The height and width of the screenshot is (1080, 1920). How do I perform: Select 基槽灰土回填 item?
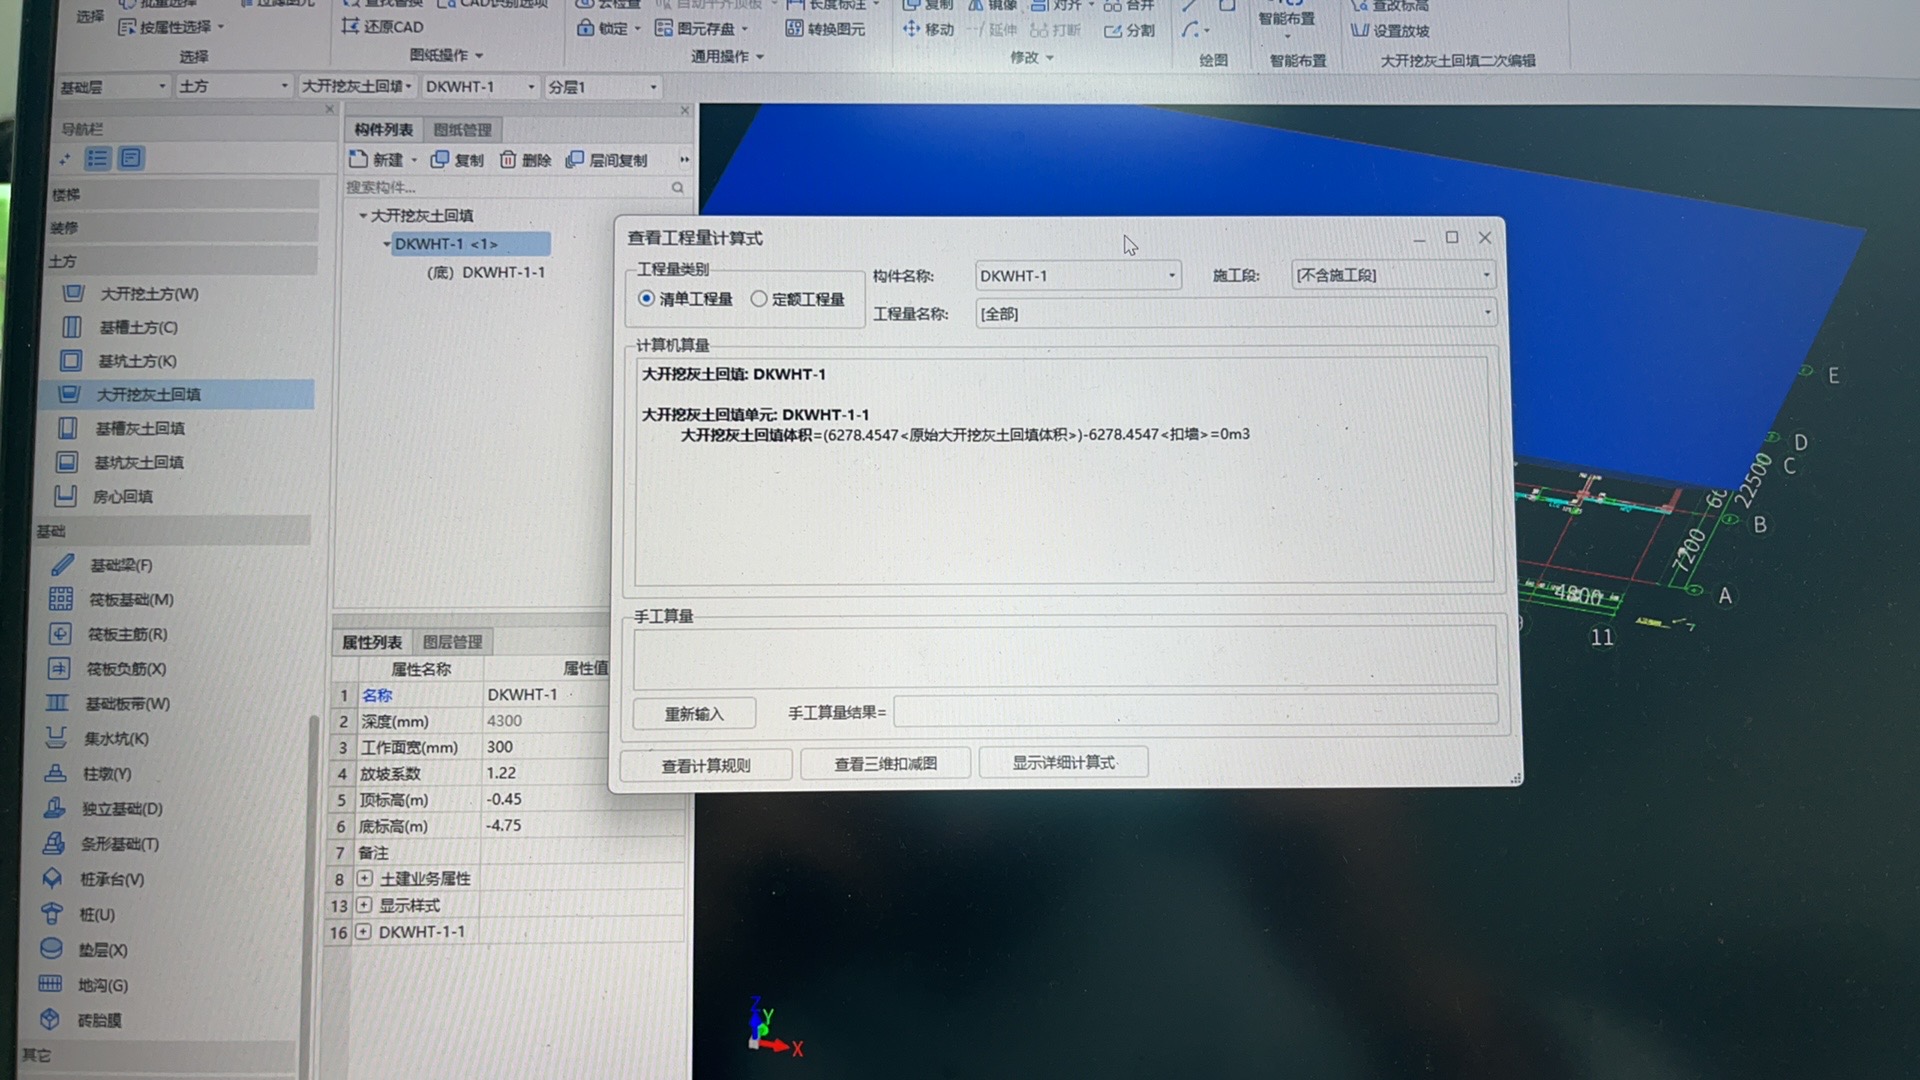click(x=140, y=429)
